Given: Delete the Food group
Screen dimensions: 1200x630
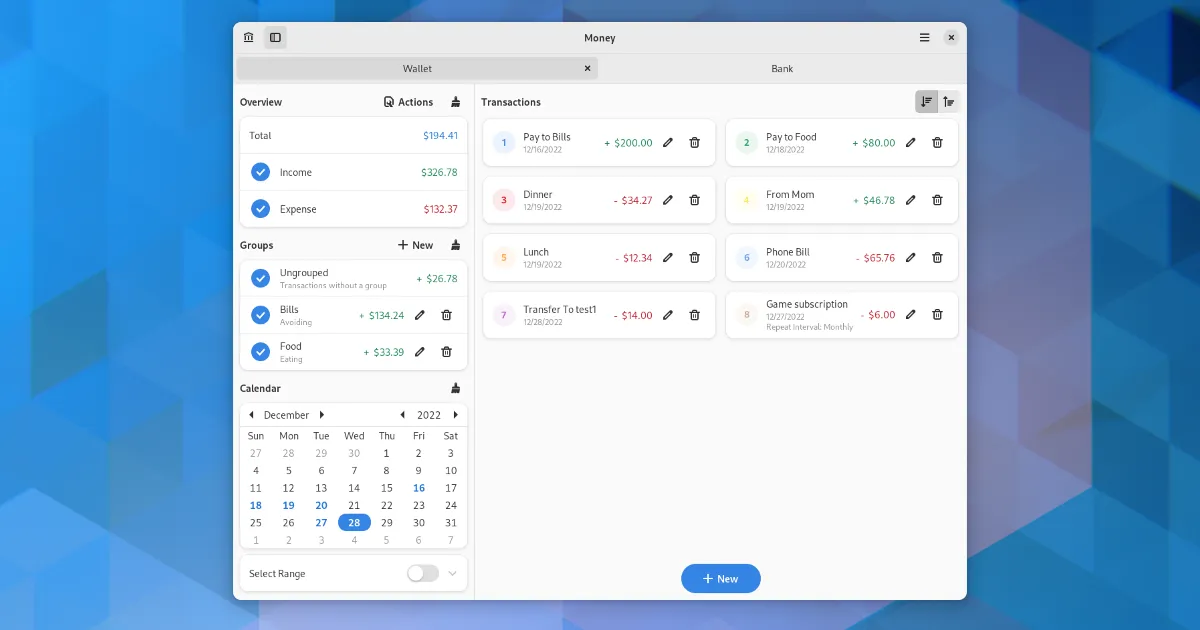Looking at the screenshot, I should (x=447, y=352).
